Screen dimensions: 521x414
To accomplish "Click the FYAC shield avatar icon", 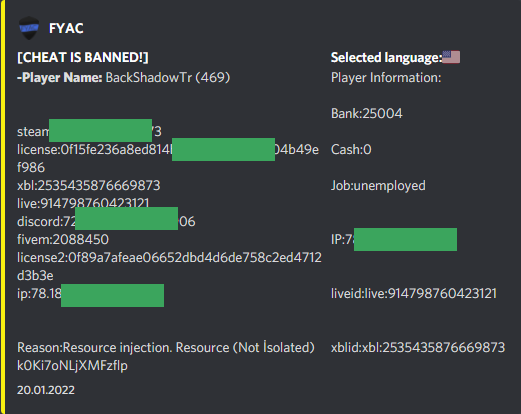I will point(29,28).
